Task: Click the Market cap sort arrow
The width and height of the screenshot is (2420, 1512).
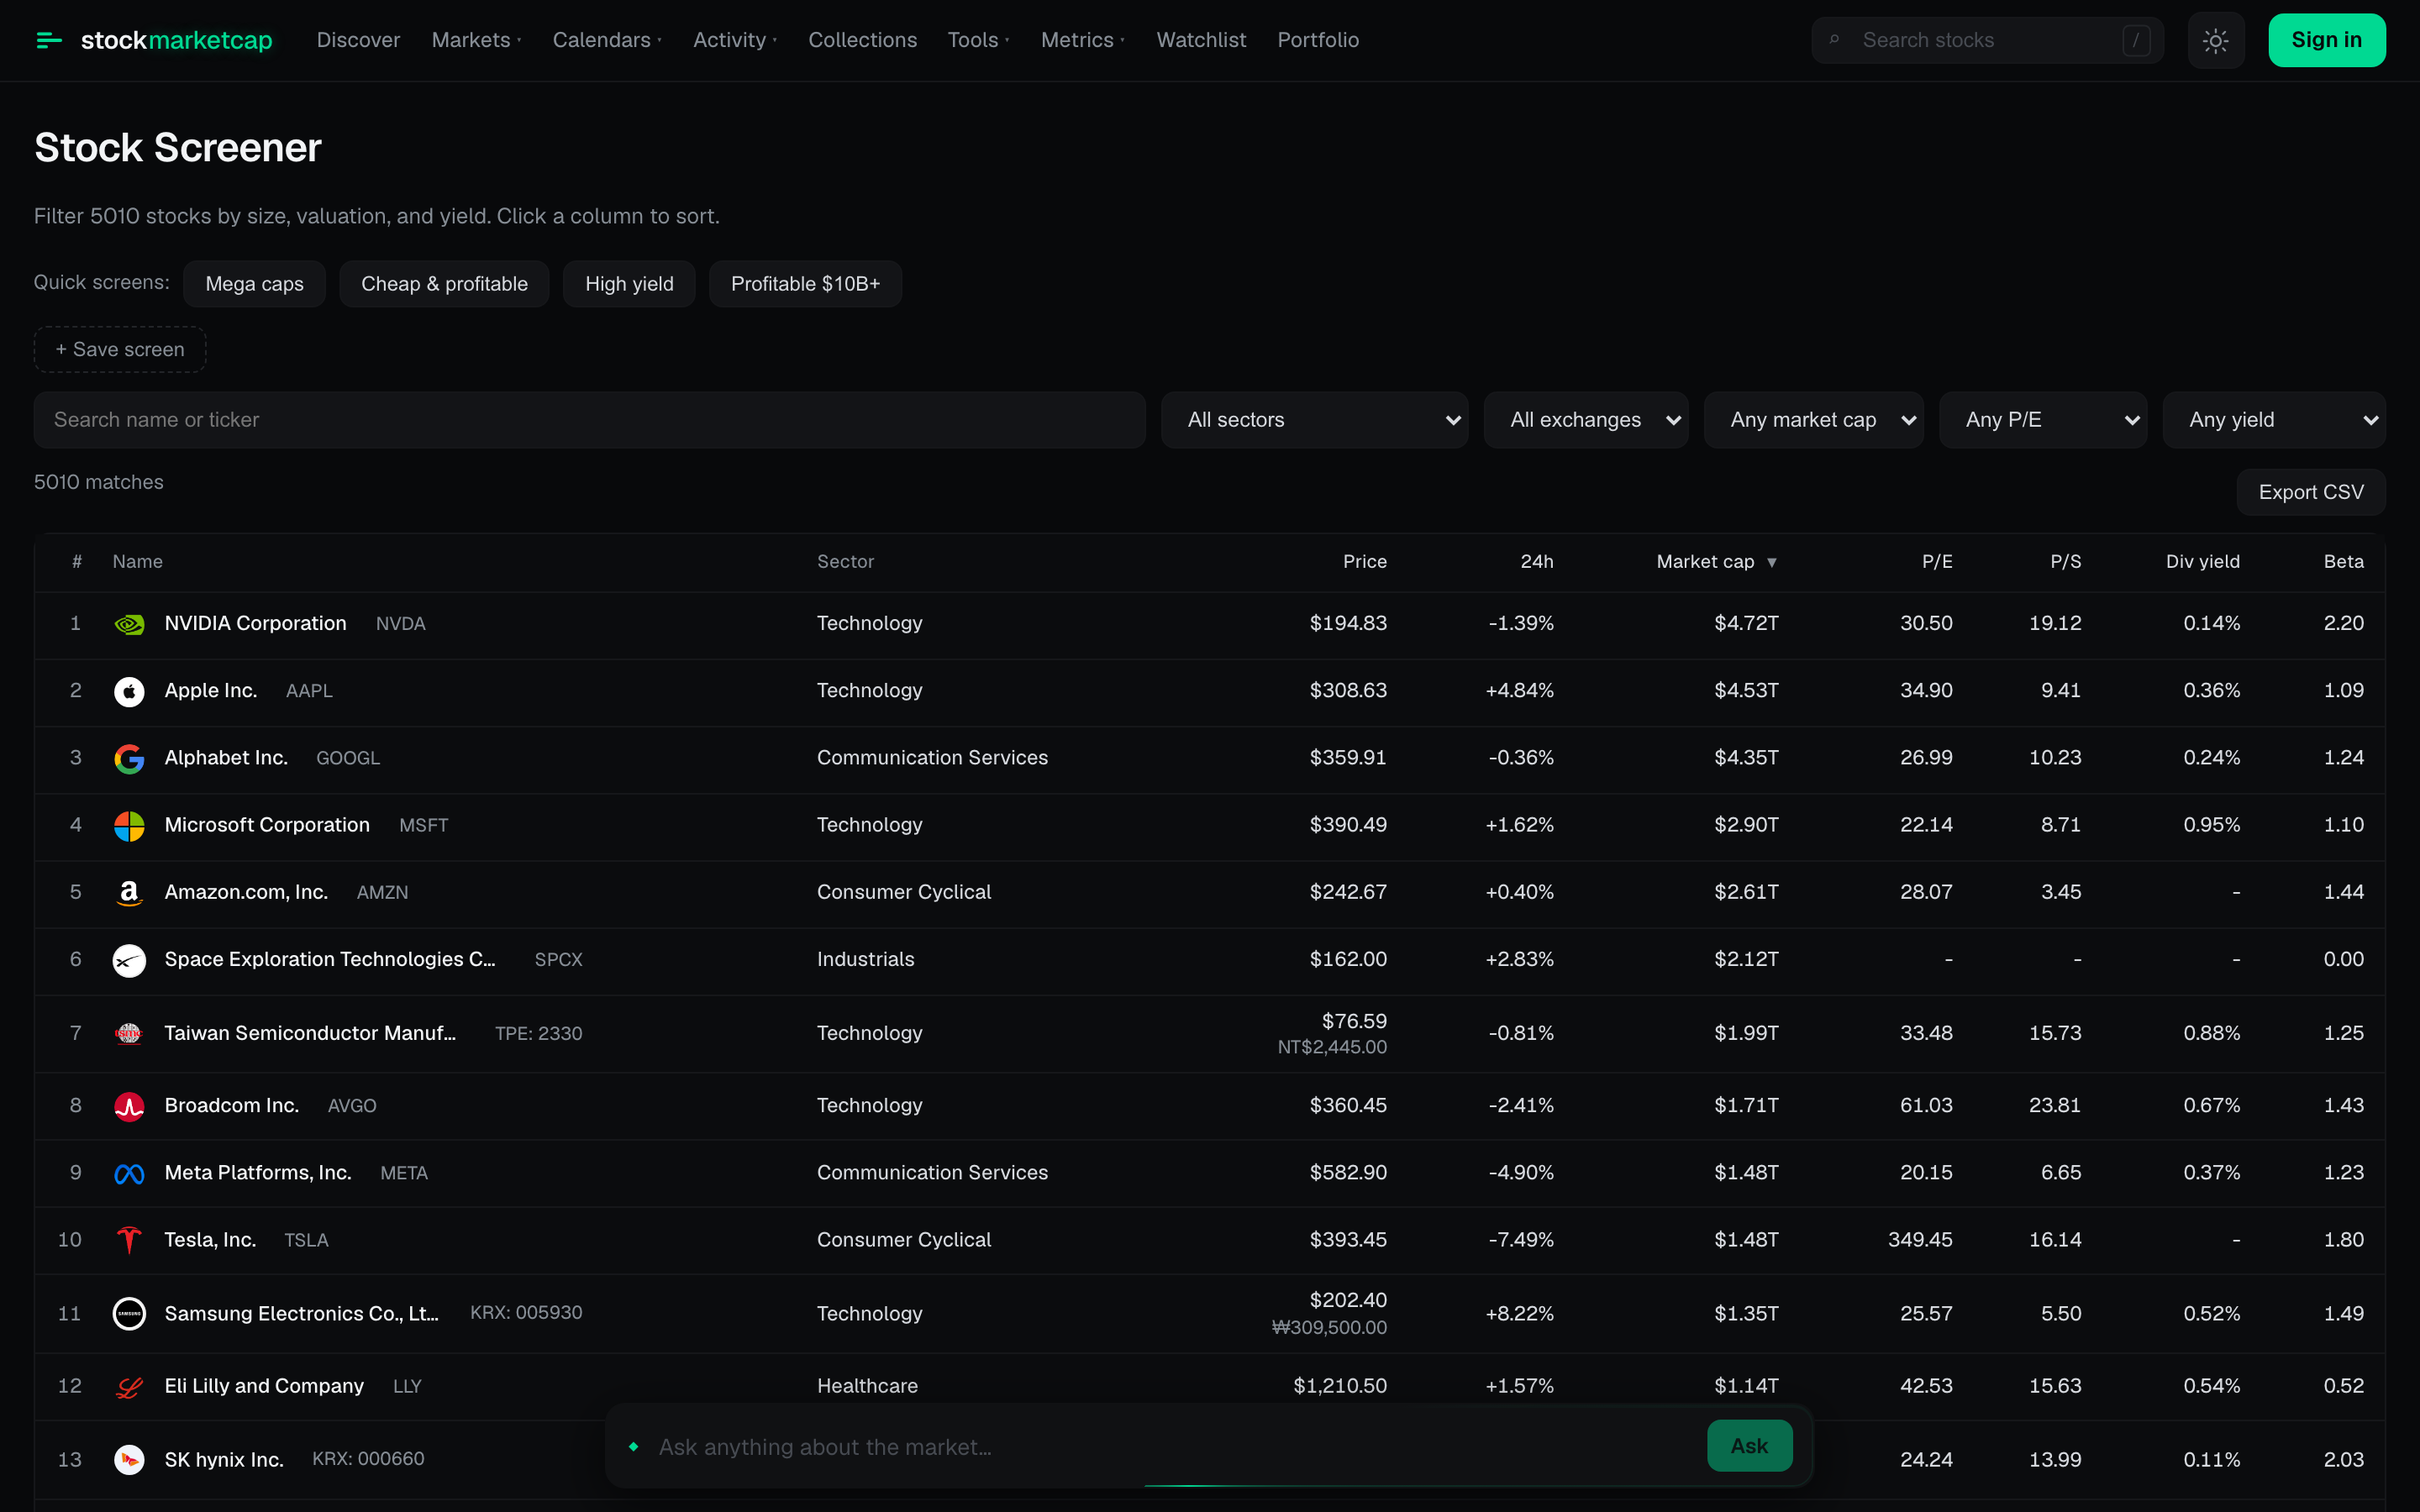Action: pyautogui.click(x=1771, y=562)
